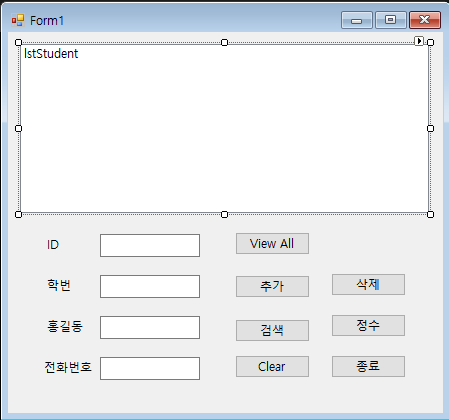The height and width of the screenshot is (420, 449).
Task: Click the 검색 button
Action: coord(272,330)
